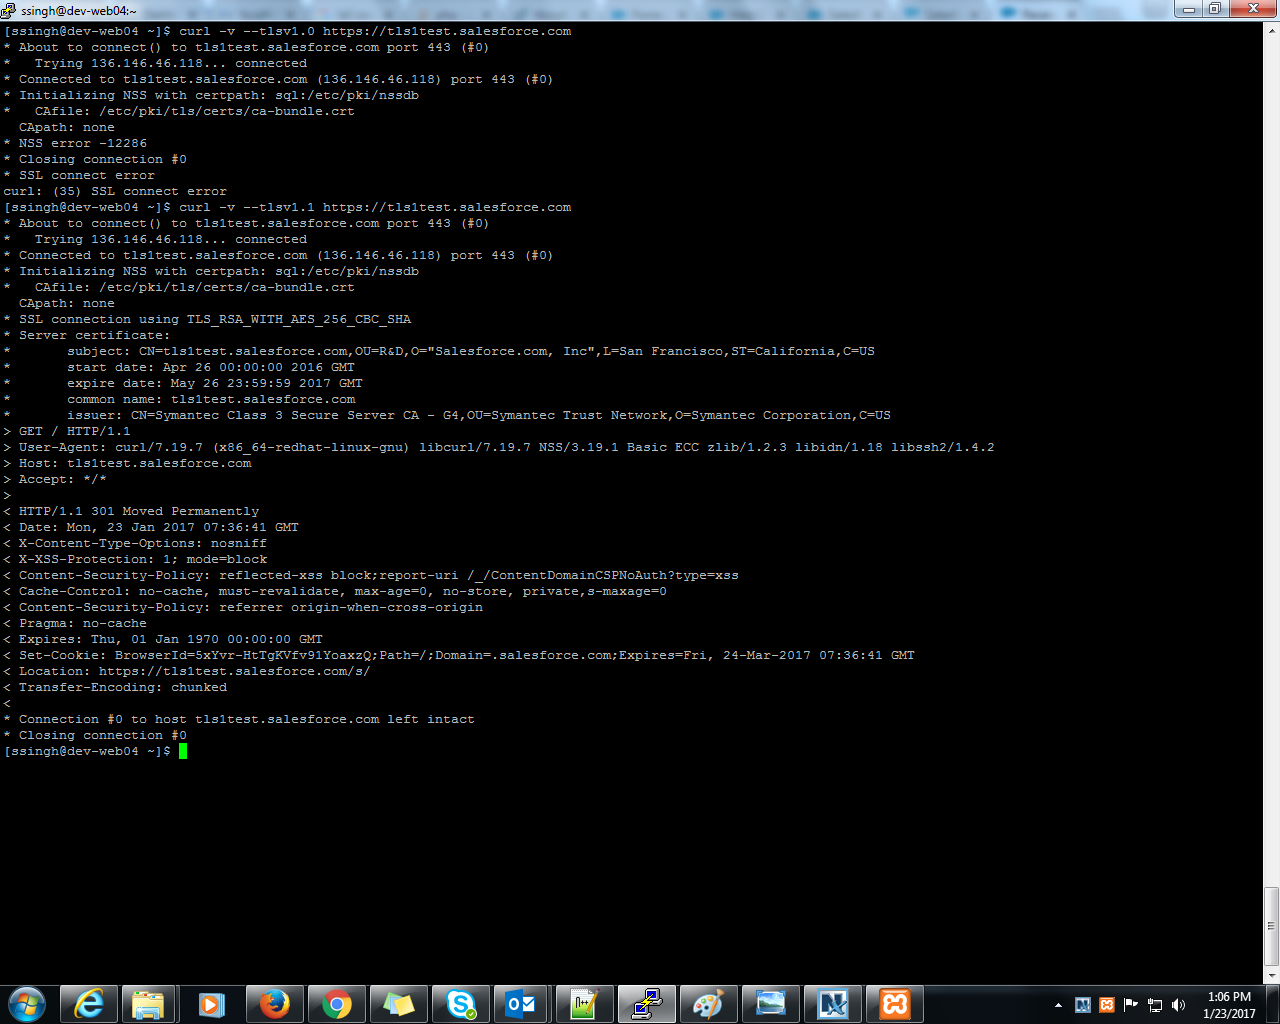The width and height of the screenshot is (1280, 1024).
Task: Click the active PuTTY taskbar button
Action: pyautogui.click(x=646, y=1004)
